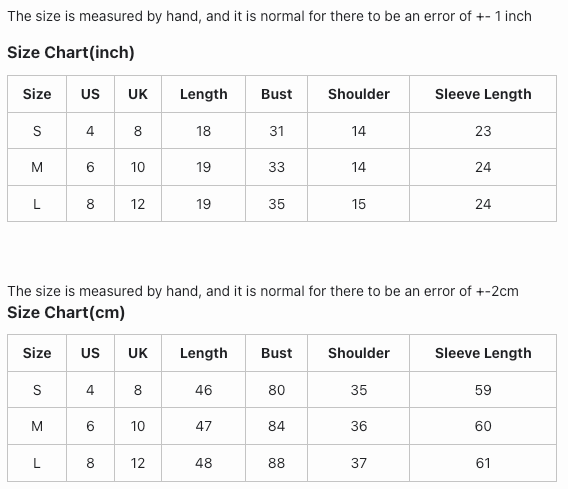
Task: Select sleeve length value 23
Action: tap(483, 131)
